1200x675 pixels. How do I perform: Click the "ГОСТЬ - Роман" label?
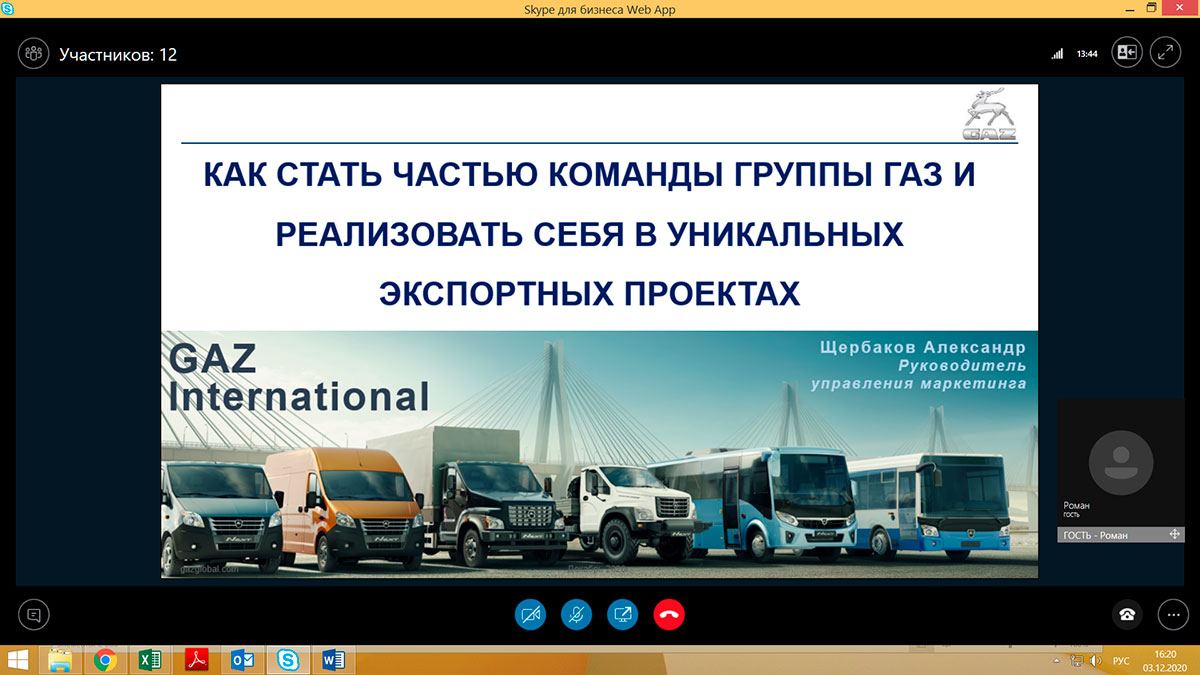click(x=1095, y=535)
